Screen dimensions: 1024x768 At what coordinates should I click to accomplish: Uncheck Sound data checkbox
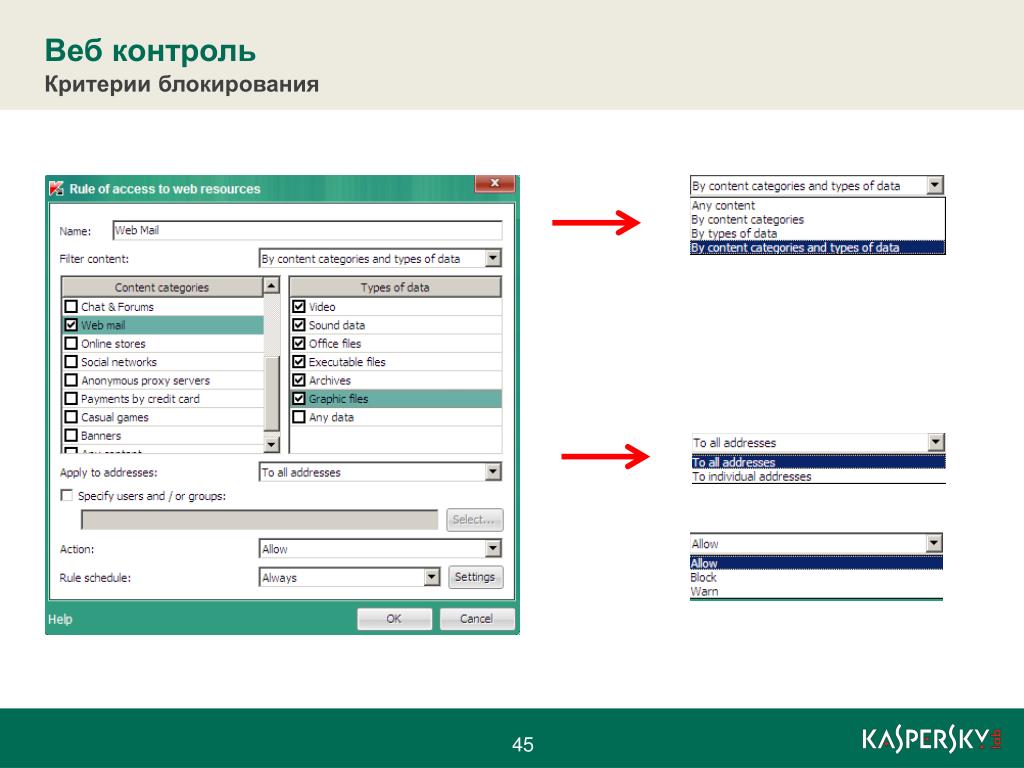pos(299,325)
